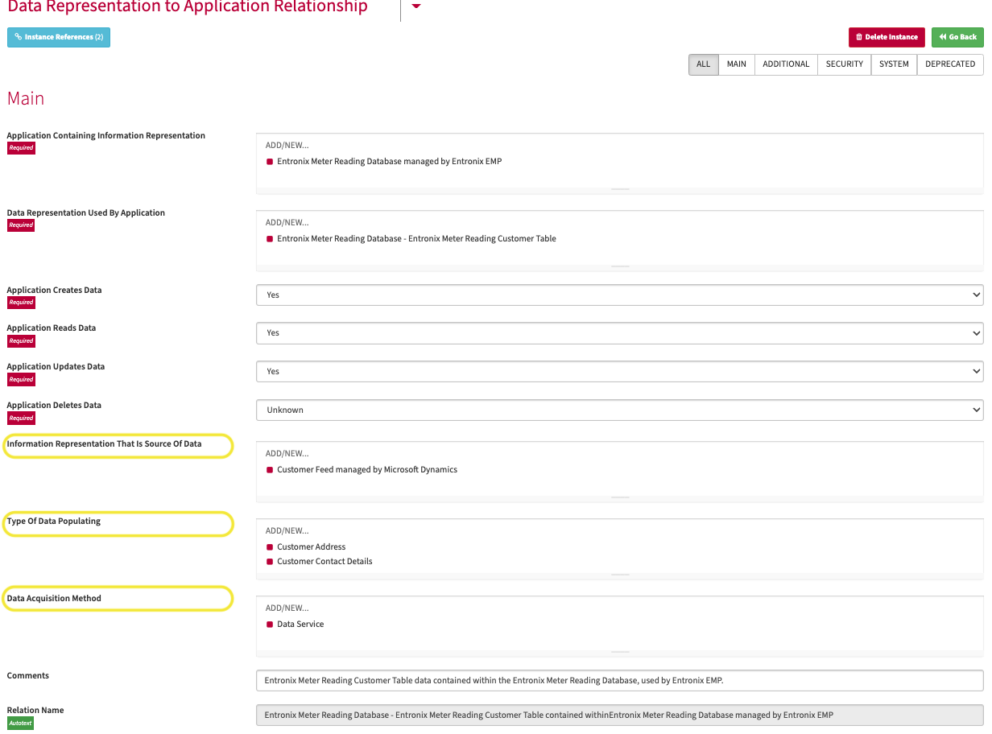This screenshot has height=734, width=992.
Task: Click the Application Containing Information Representation label
Action: tap(106, 135)
